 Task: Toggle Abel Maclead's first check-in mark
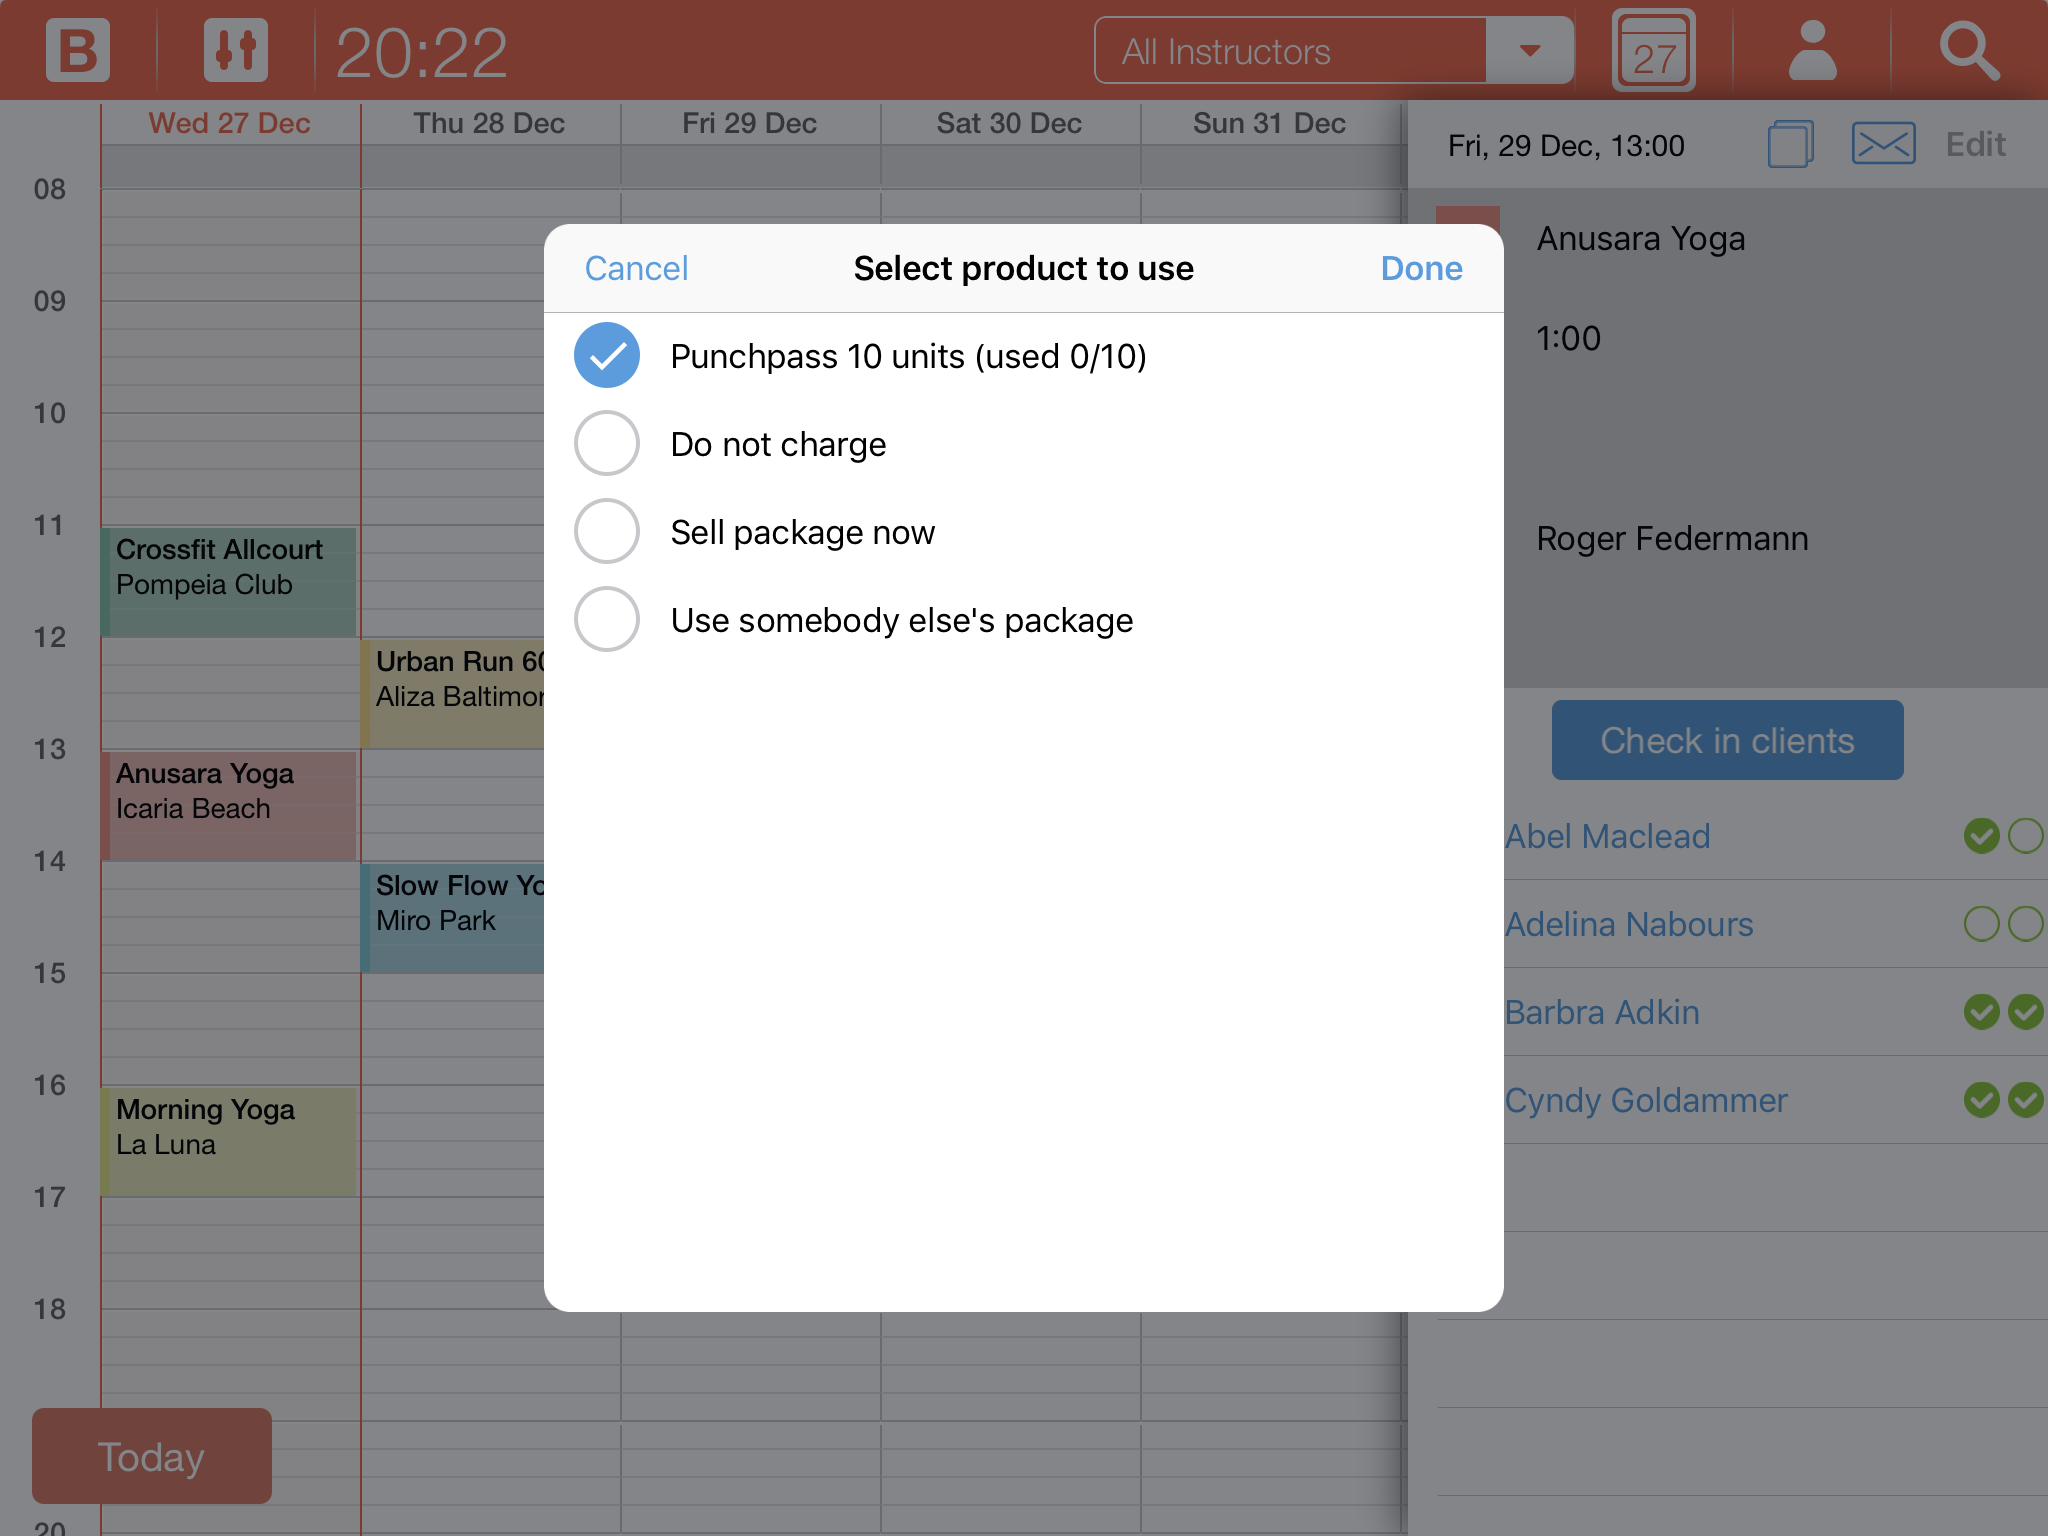1981,836
